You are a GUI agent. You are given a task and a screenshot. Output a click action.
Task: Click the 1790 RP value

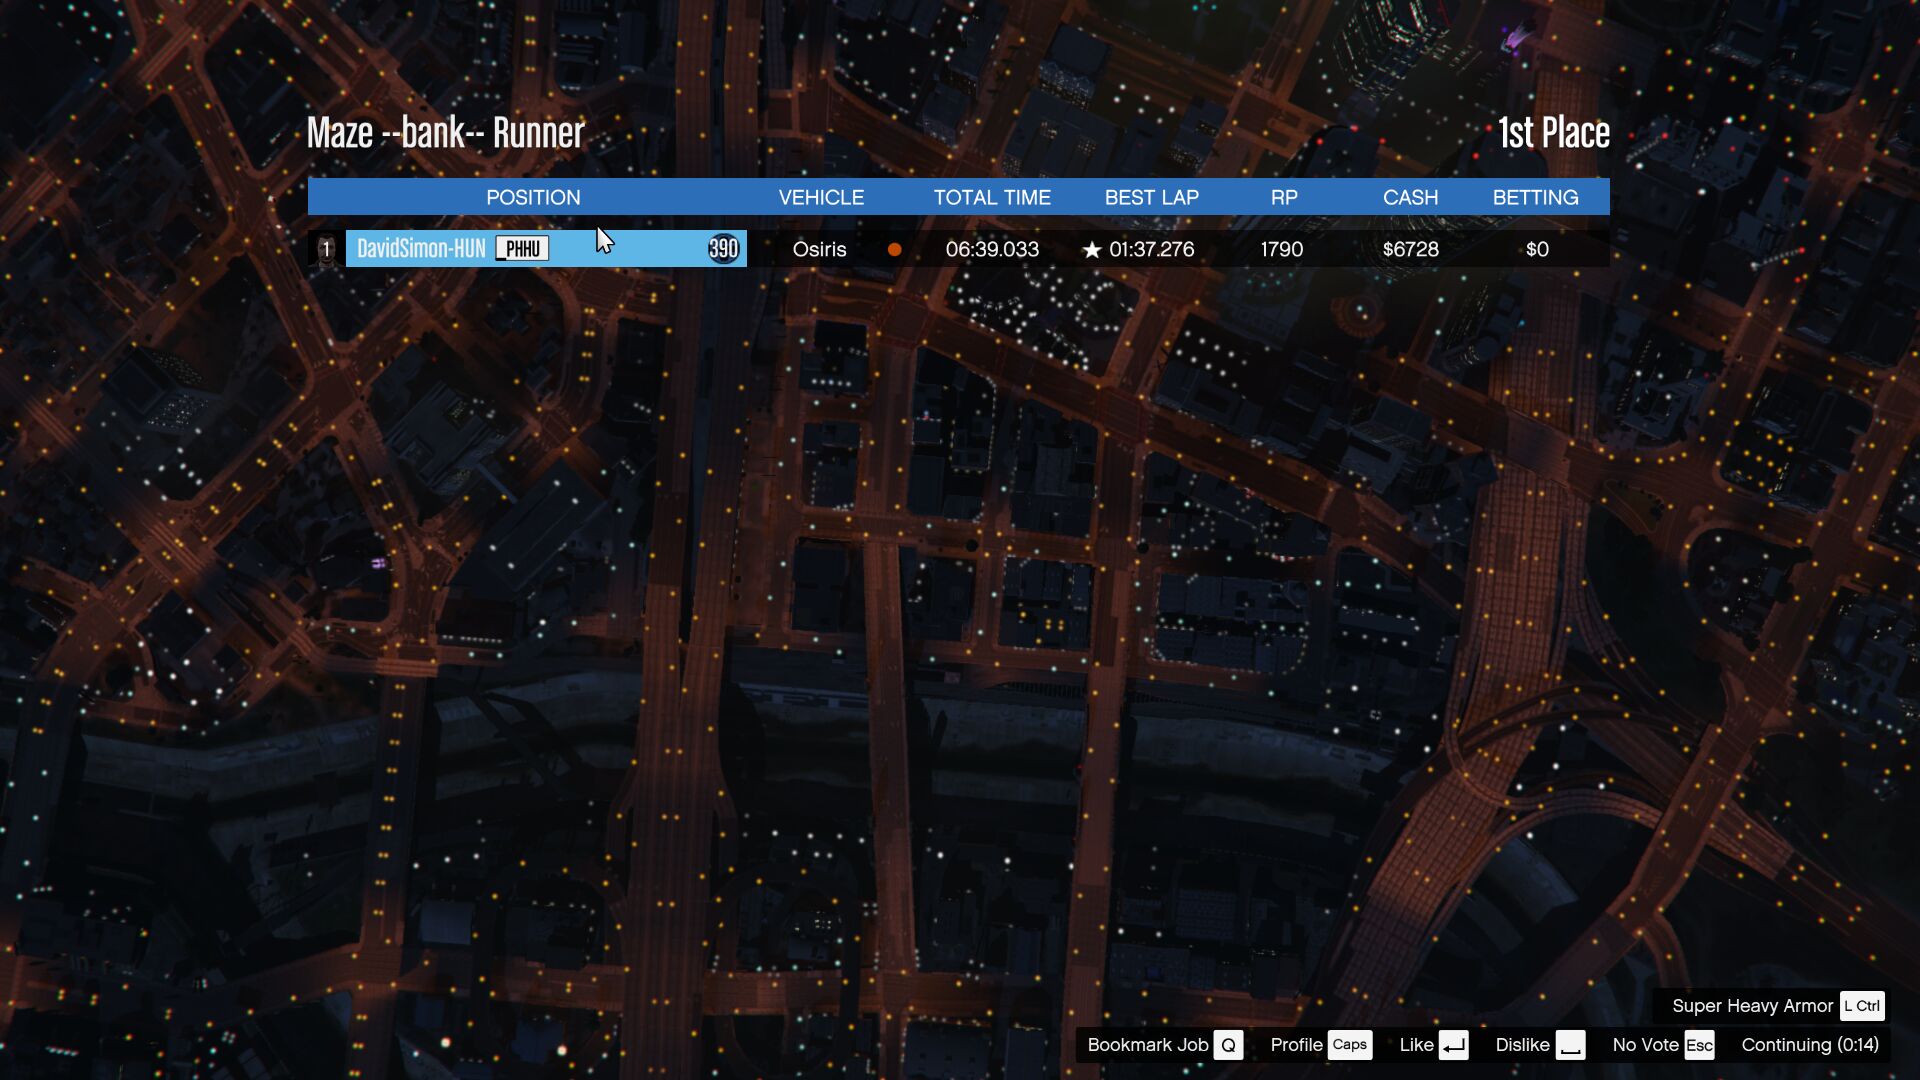click(x=1282, y=249)
